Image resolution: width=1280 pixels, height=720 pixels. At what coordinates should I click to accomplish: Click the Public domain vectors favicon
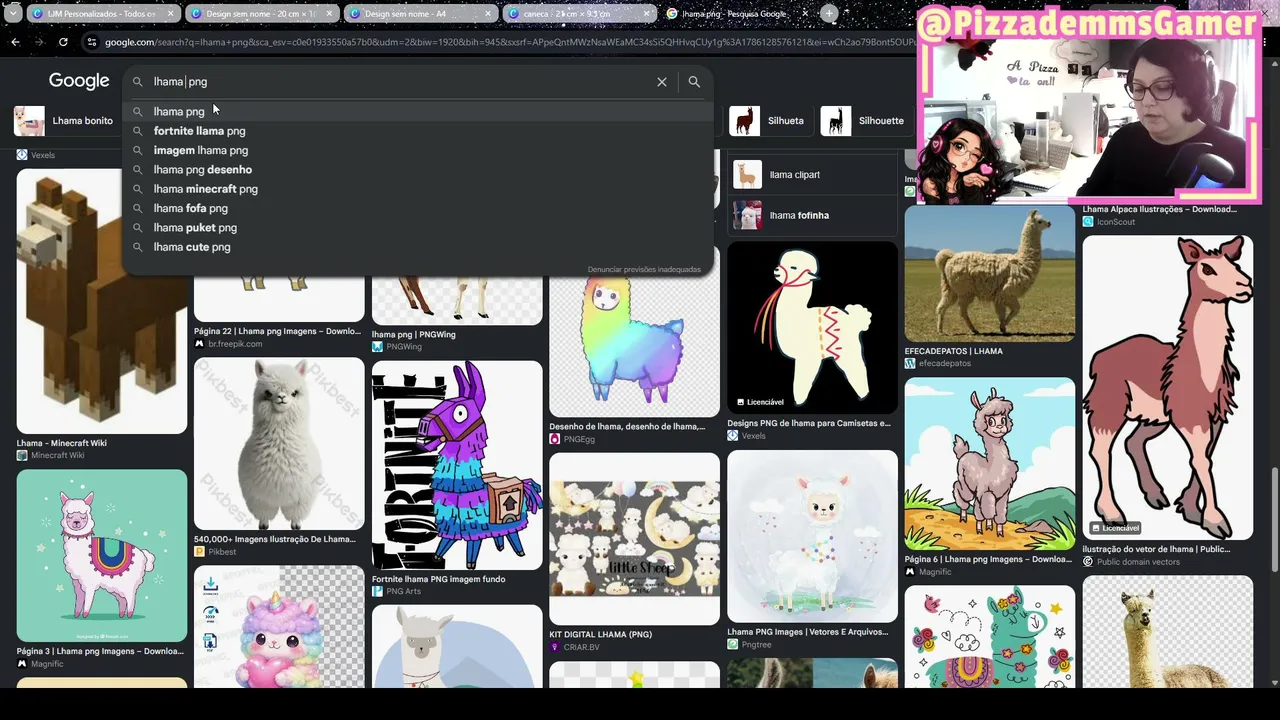click(1088, 562)
